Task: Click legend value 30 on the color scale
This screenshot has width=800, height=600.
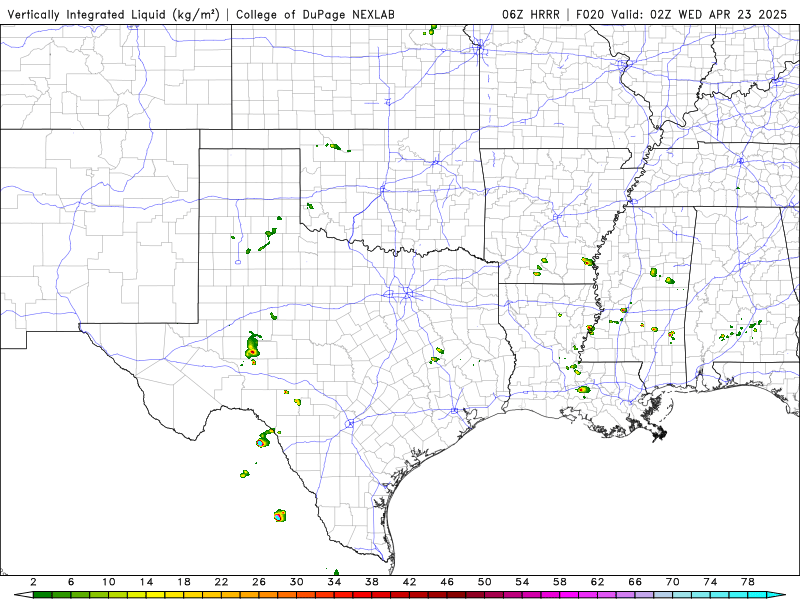Action: pos(296,582)
